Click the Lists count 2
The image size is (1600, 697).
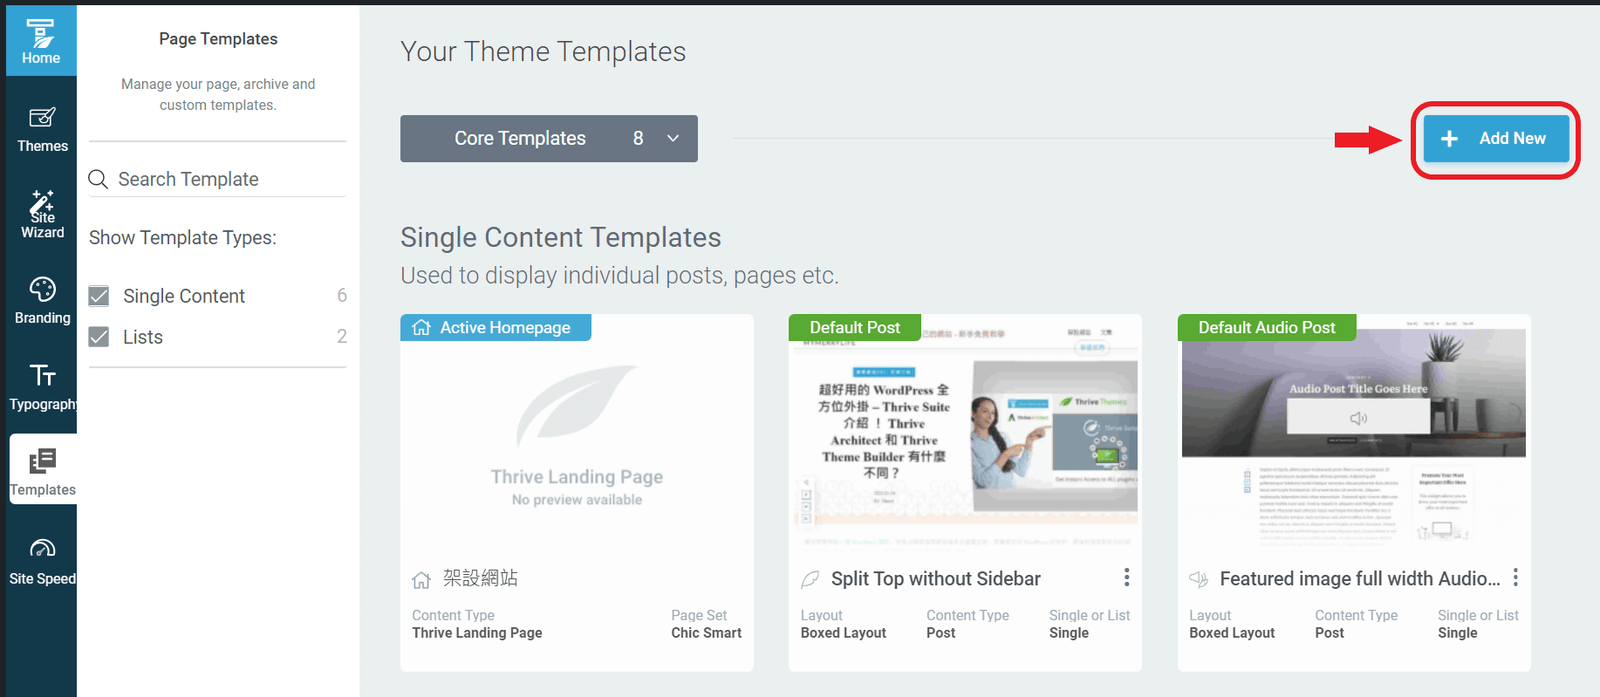coord(342,337)
